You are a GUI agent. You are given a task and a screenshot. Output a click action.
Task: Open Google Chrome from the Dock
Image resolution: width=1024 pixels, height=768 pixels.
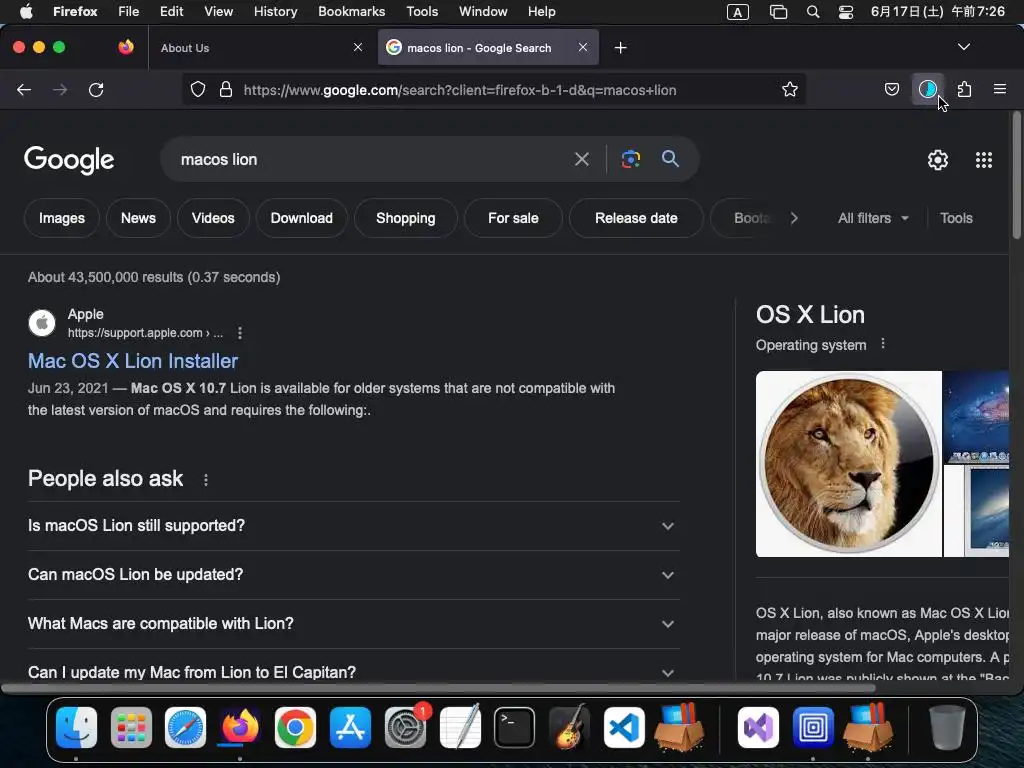click(295, 728)
